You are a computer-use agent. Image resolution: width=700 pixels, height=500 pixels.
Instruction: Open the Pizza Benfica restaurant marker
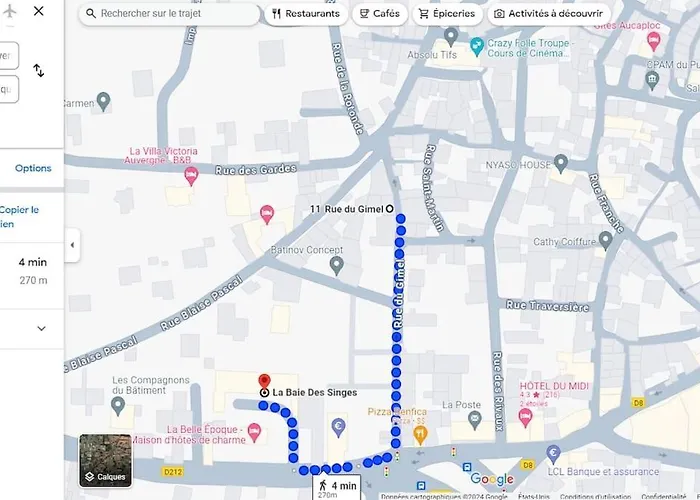(x=421, y=435)
